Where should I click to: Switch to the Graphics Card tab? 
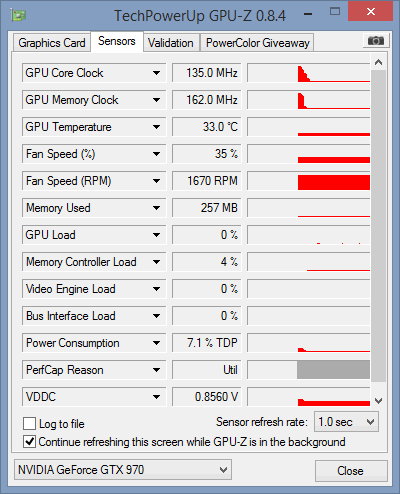click(52, 43)
